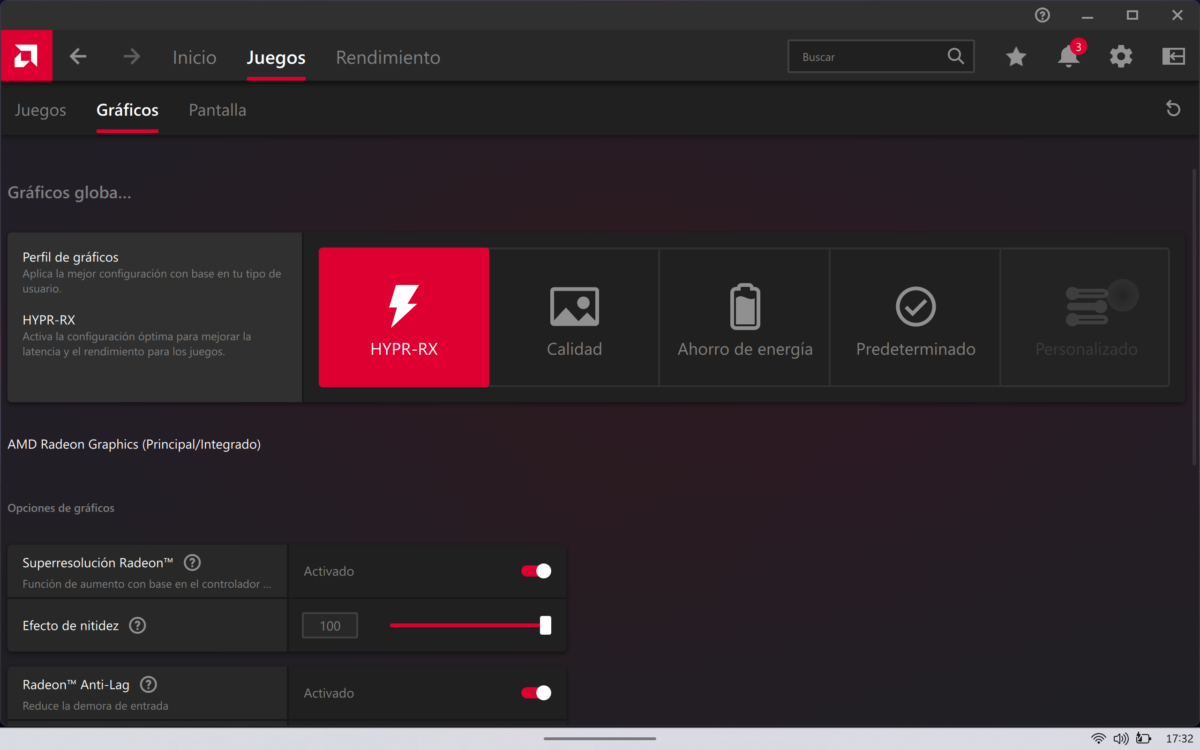Toggle the sidebar panel icon
Screen dimensions: 1200x750
pyautogui.click(x=1174, y=57)
